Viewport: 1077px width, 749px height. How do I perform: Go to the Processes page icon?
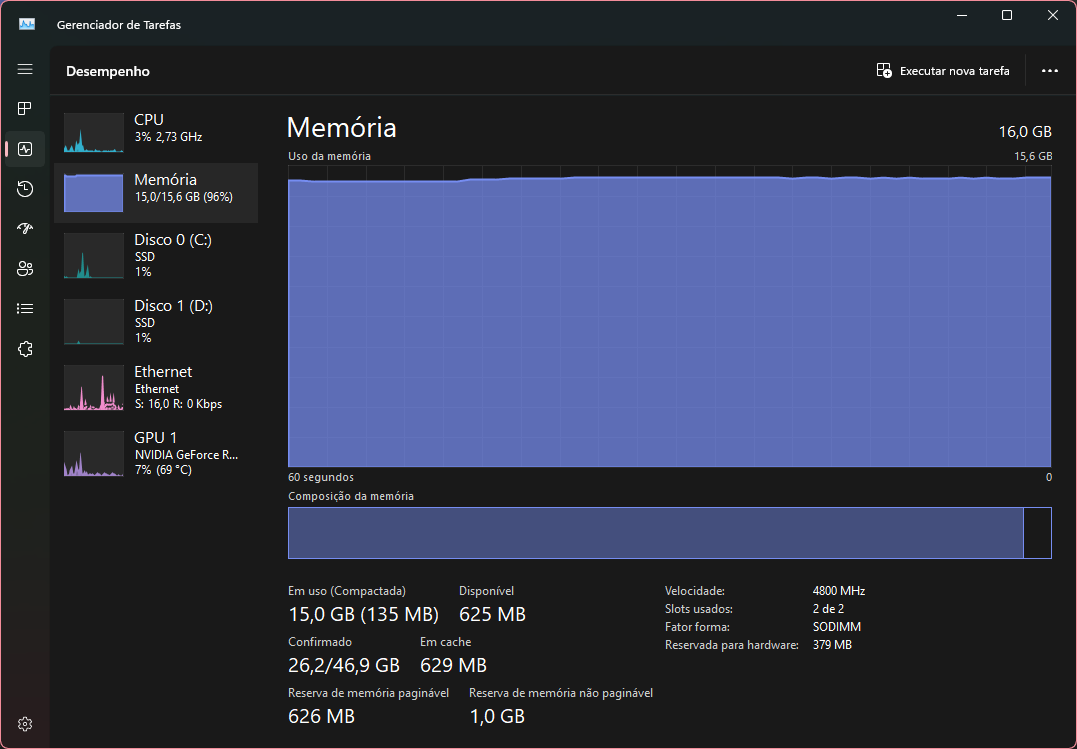[x=25, y=109]
